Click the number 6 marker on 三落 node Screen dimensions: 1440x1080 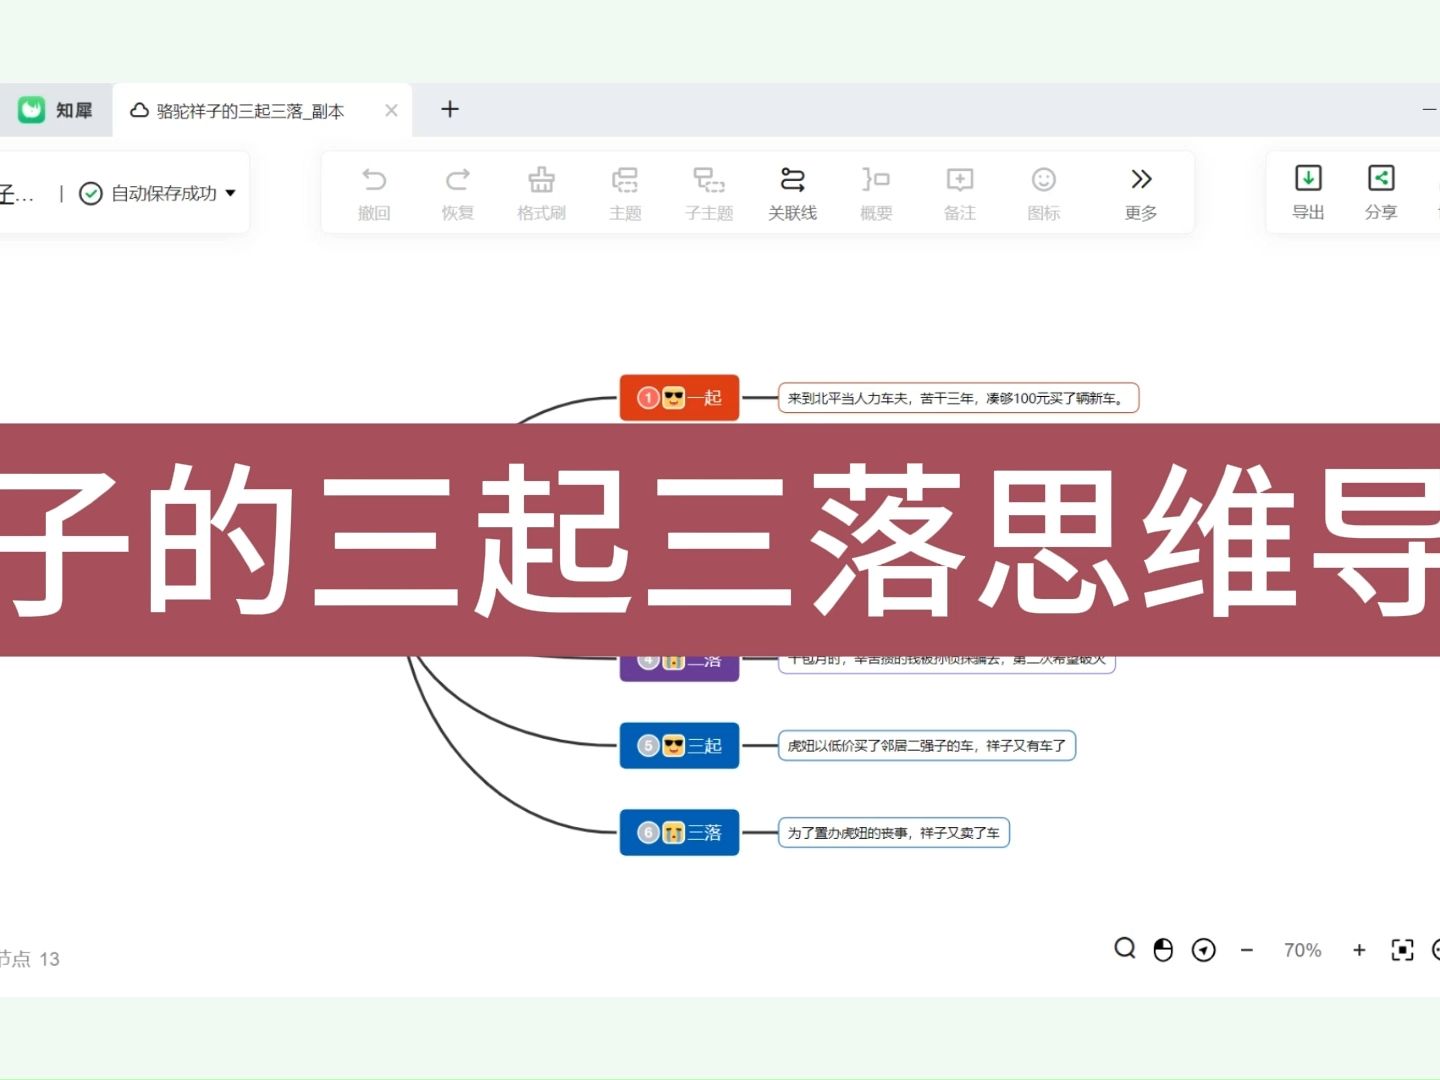pos(648,832)
